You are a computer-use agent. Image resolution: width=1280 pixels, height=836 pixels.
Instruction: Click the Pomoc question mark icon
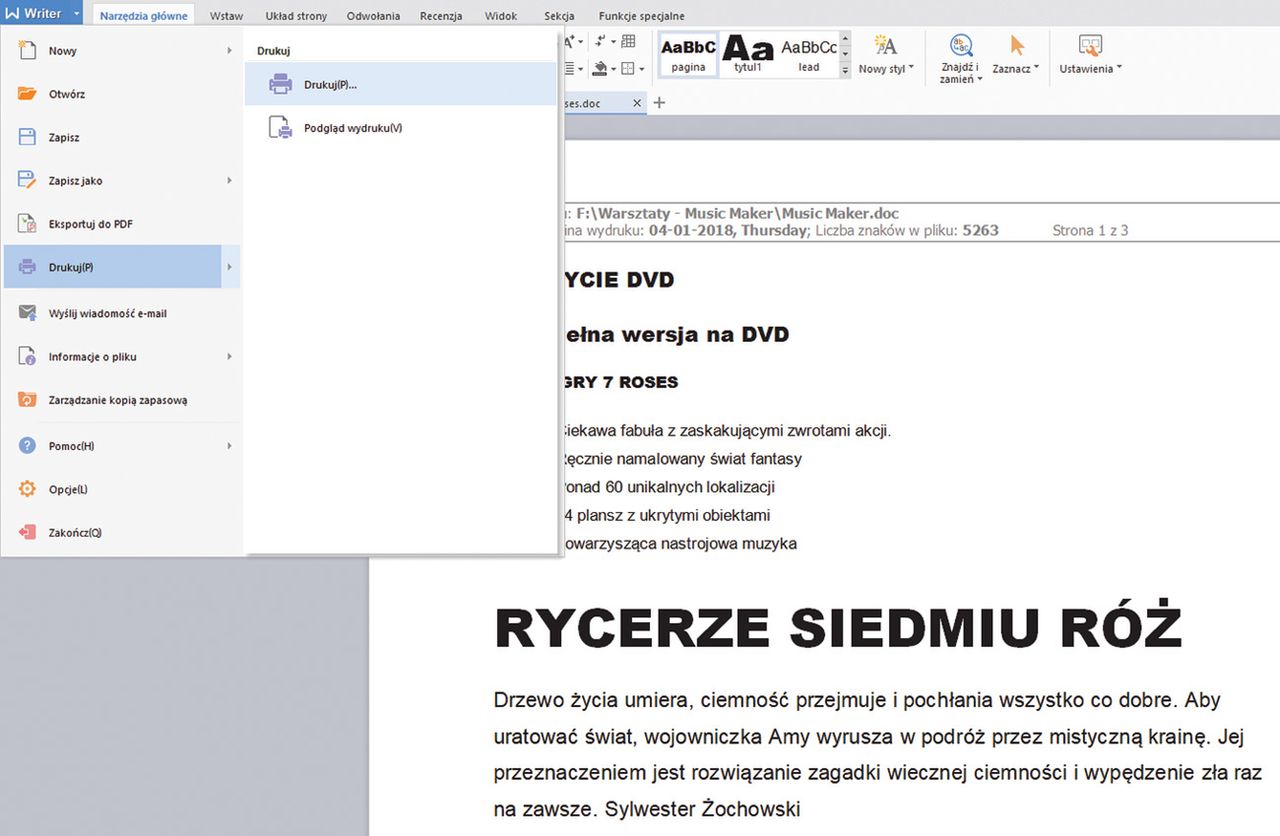click(x=28, y=446)
